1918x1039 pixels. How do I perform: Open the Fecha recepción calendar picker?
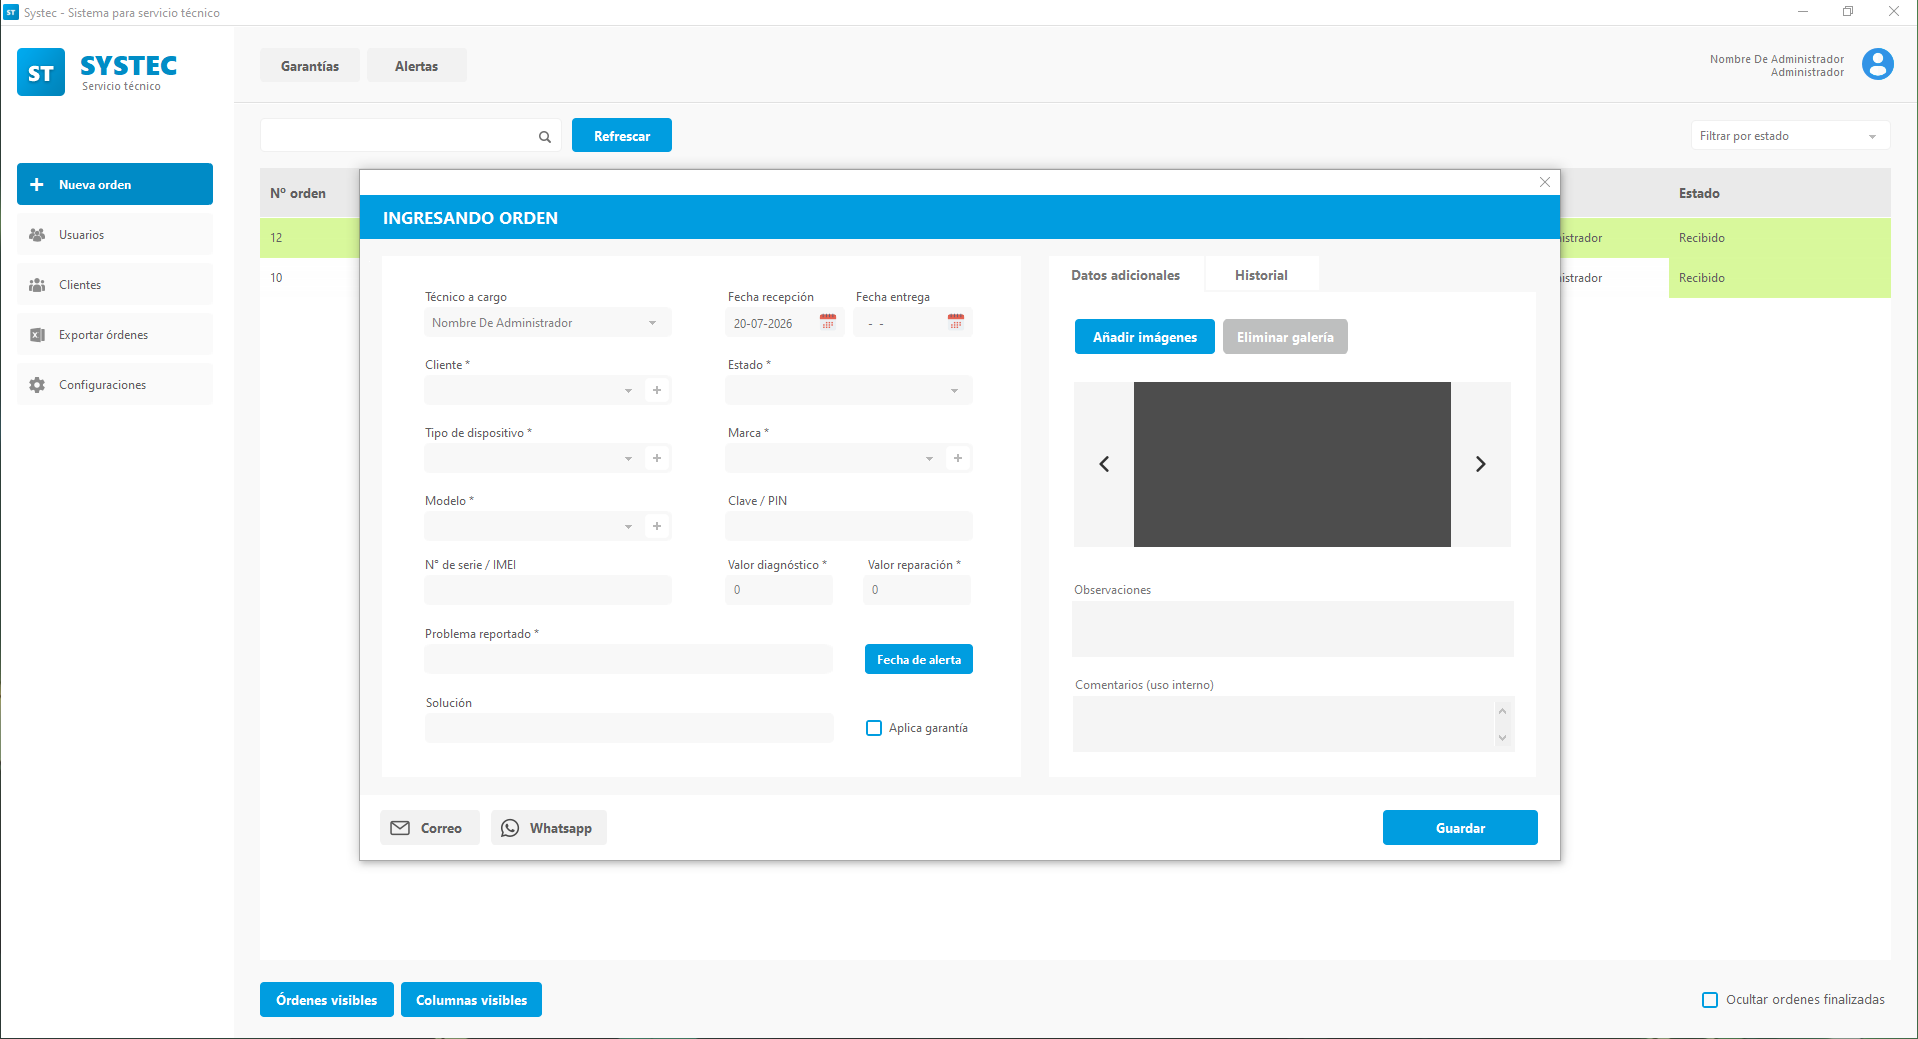[x=828, y=322]
